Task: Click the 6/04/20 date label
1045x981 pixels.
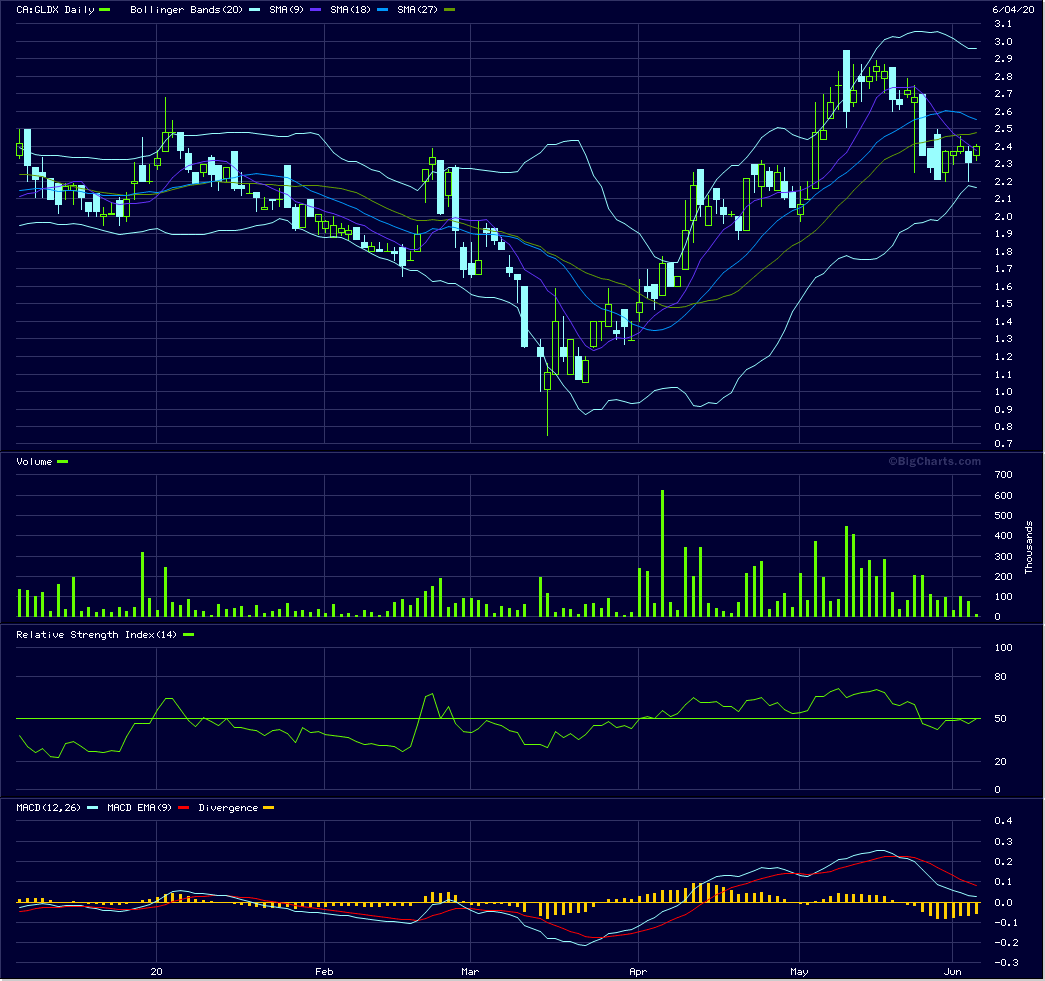Action: coord(1013,10)
